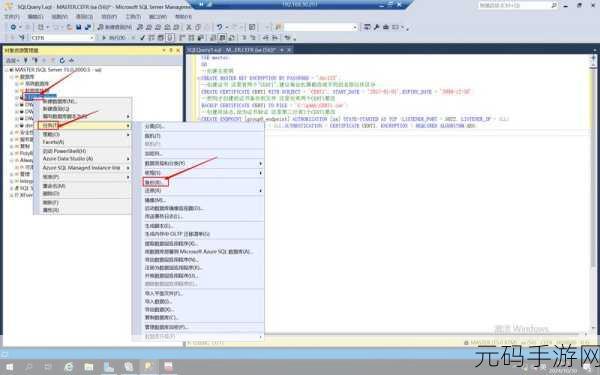This screenshot has height=375, width=600.
Task: Click the Refresh icon in Object Explorer toolbar
Action: click(x=62, y=60)
